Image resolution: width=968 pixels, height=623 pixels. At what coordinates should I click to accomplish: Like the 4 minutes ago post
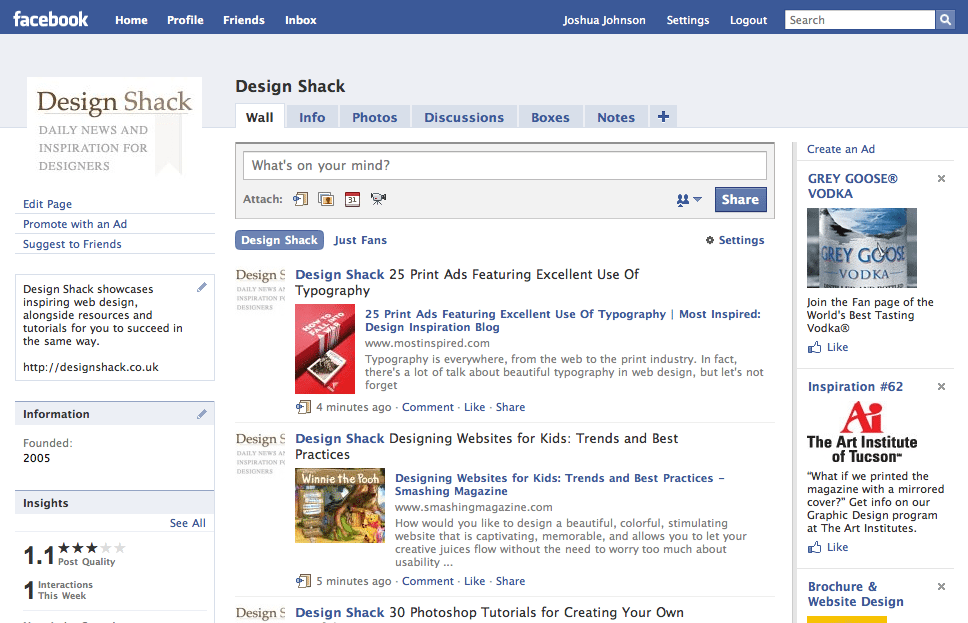tap(474, 407)
